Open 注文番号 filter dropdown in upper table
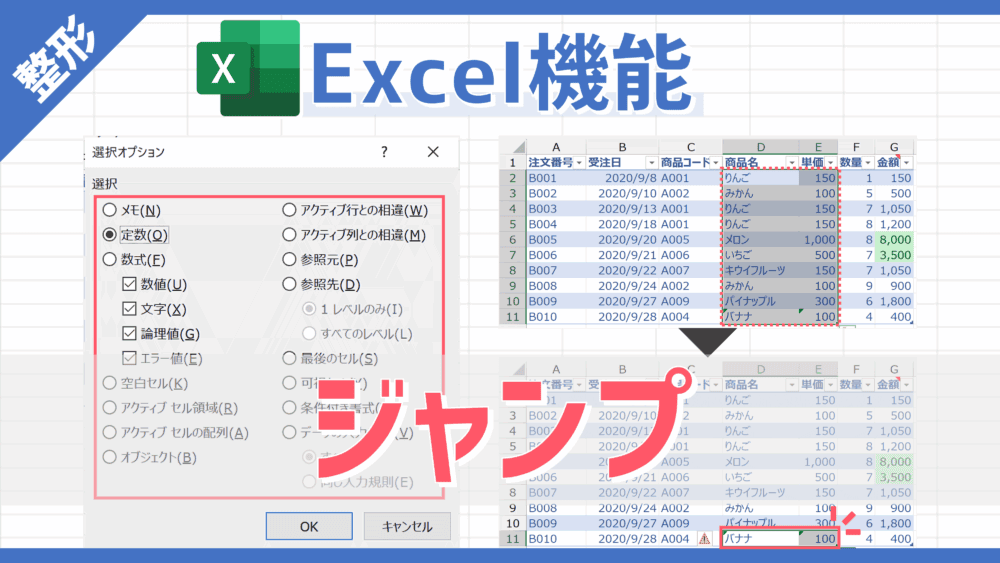The image size is (1000, 563). click(x=578, y=162)
